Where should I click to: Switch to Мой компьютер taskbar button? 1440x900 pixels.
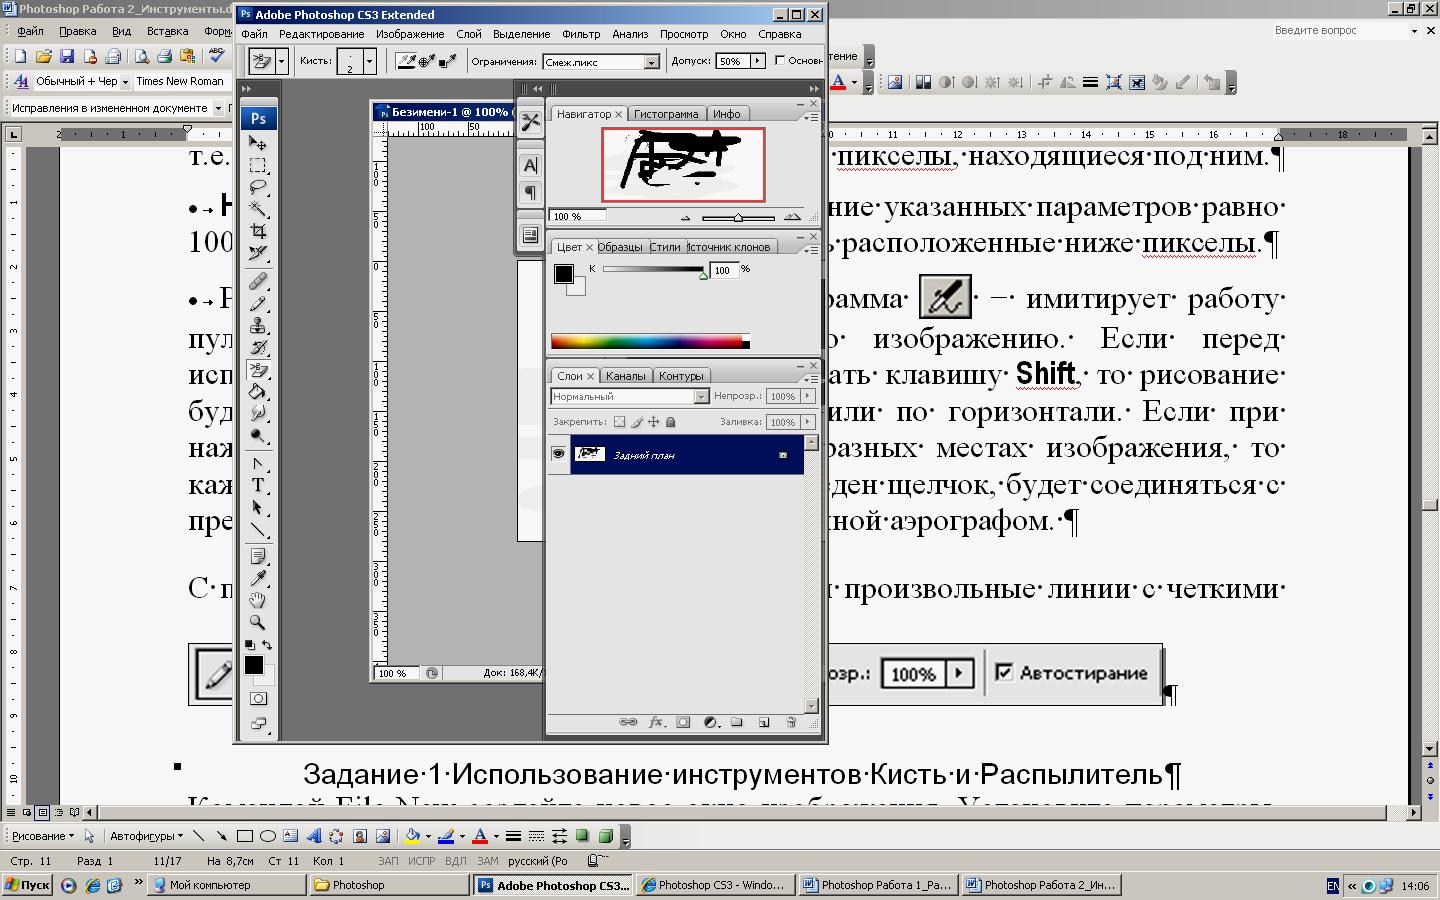pos(227,885)
